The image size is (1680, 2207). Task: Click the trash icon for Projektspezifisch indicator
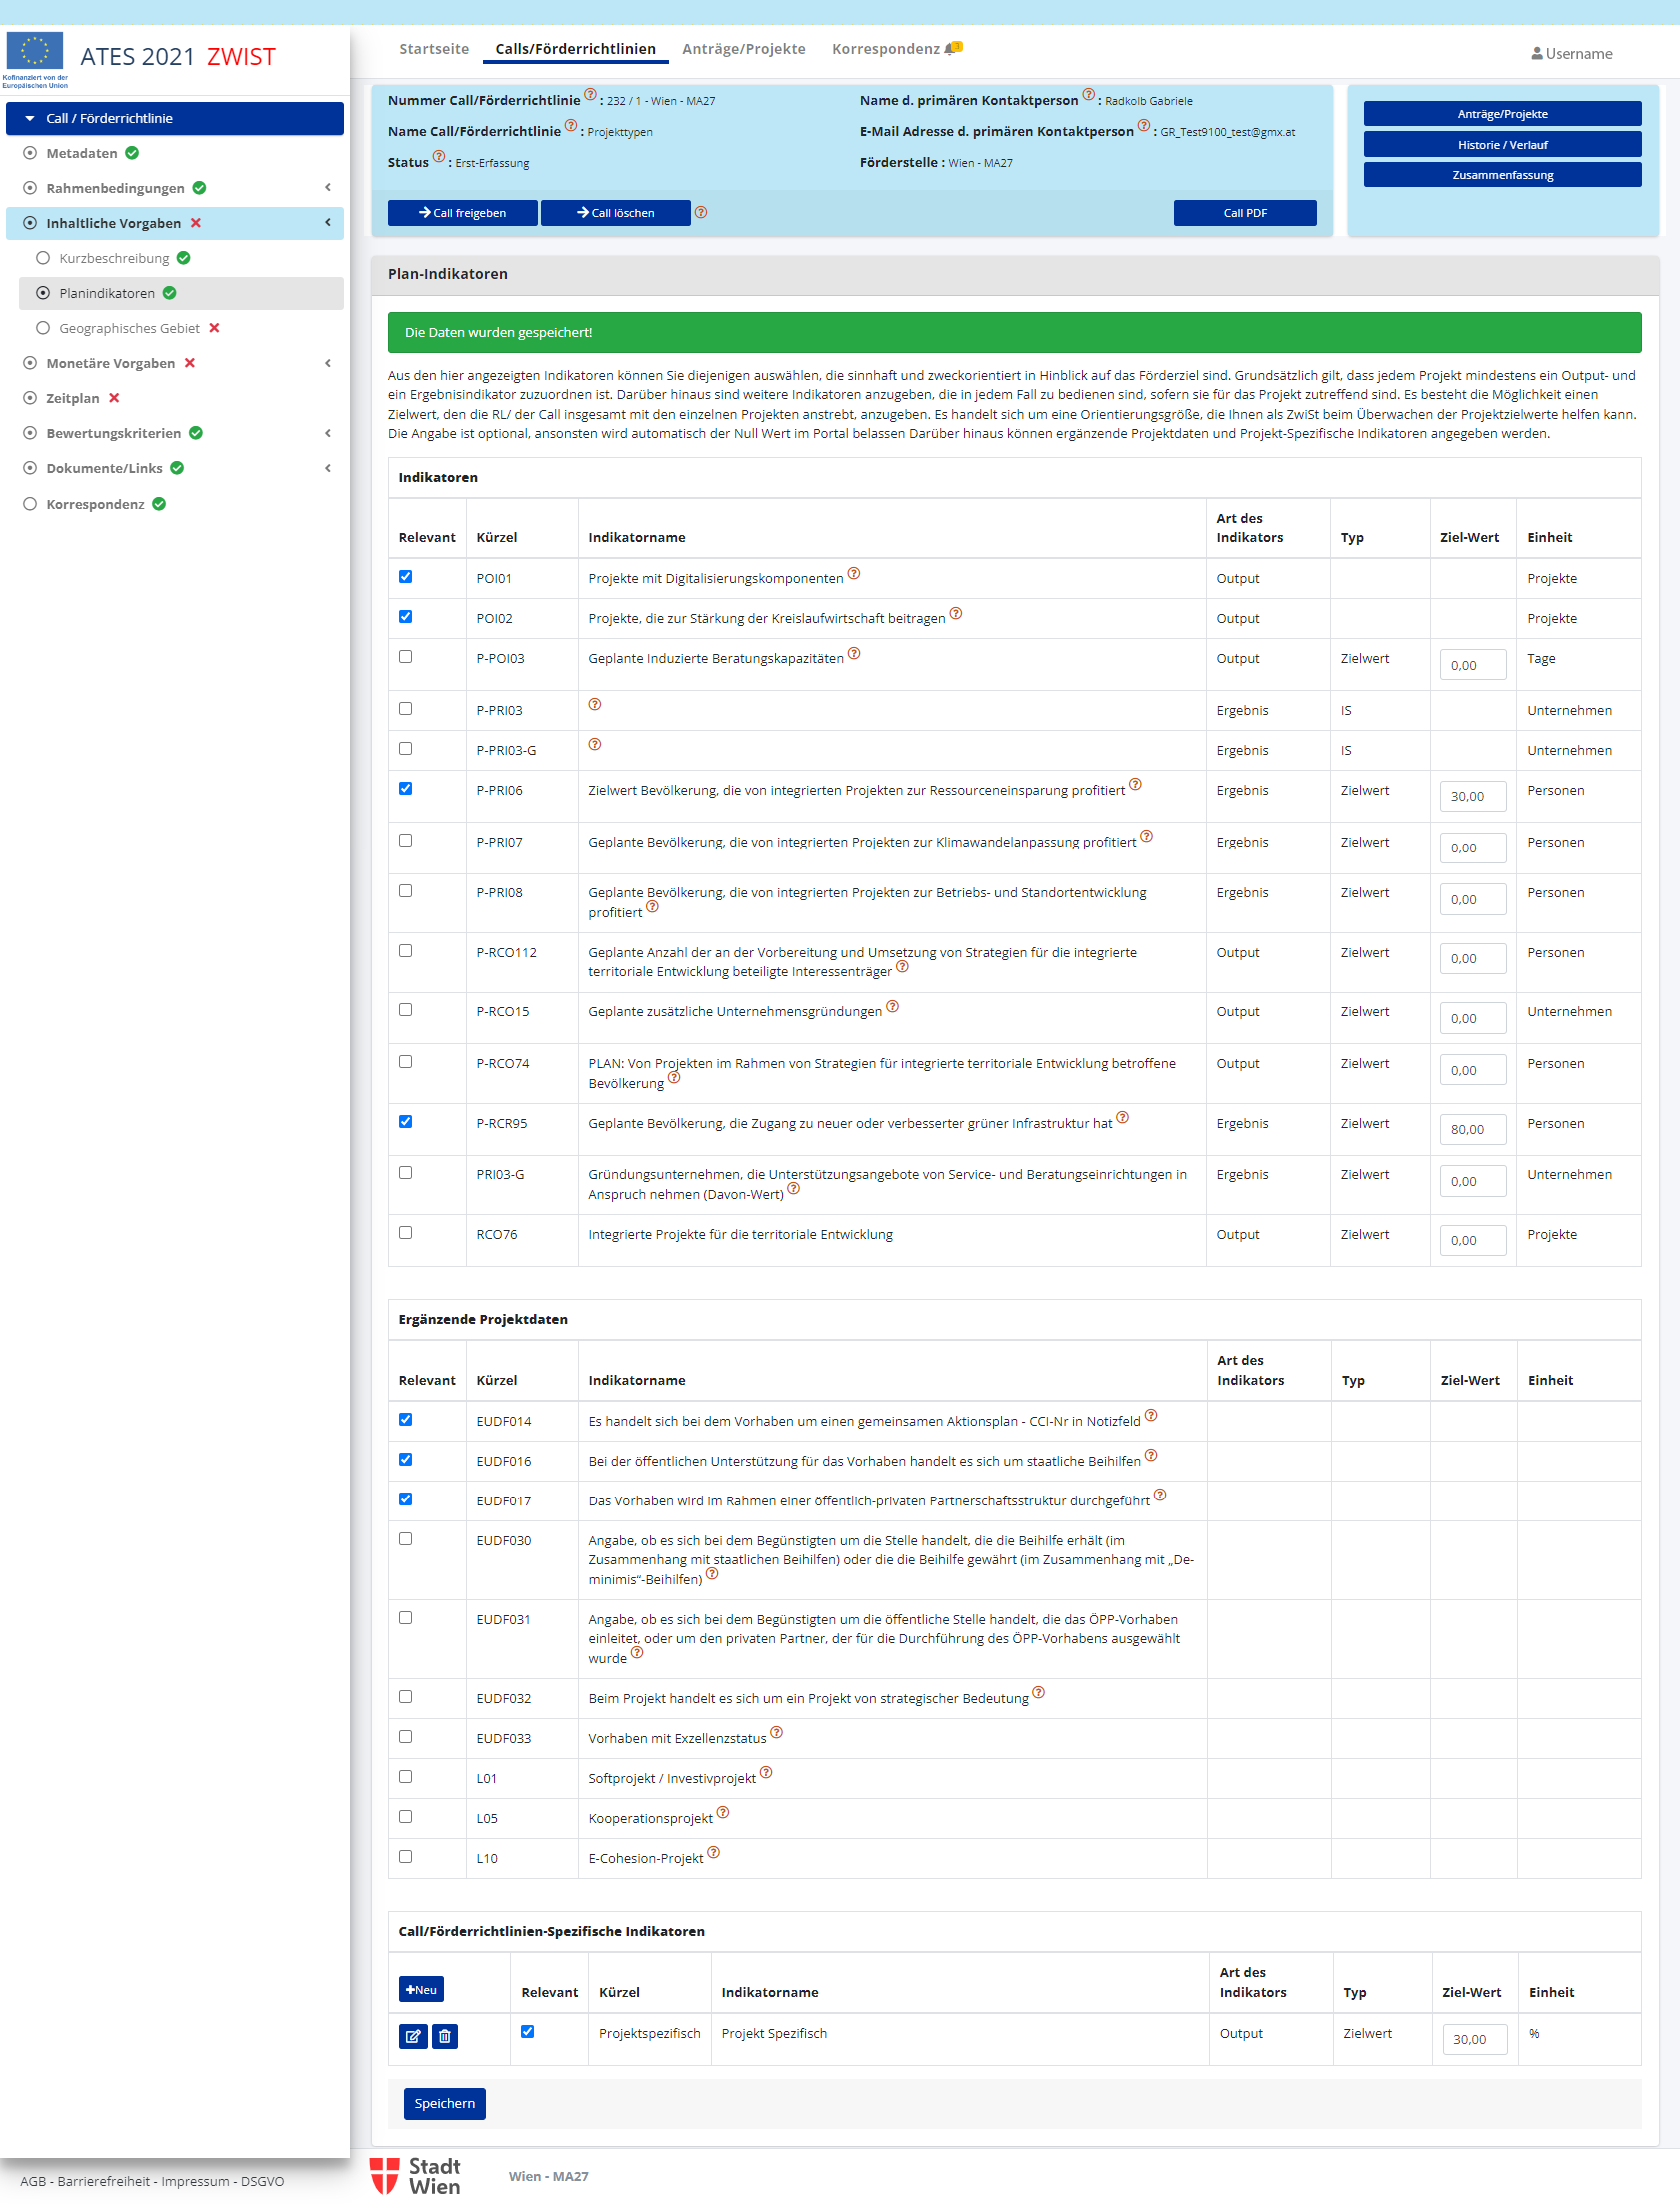click(x=445, y=2036)
